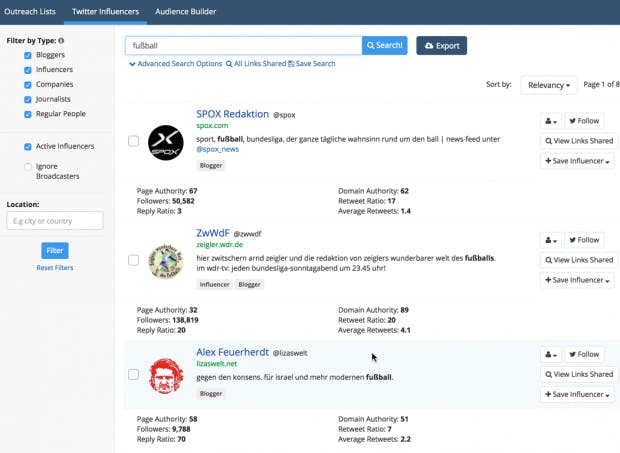
Task: Click the Filter by Type info icon
Action: (x=61, y=40)
